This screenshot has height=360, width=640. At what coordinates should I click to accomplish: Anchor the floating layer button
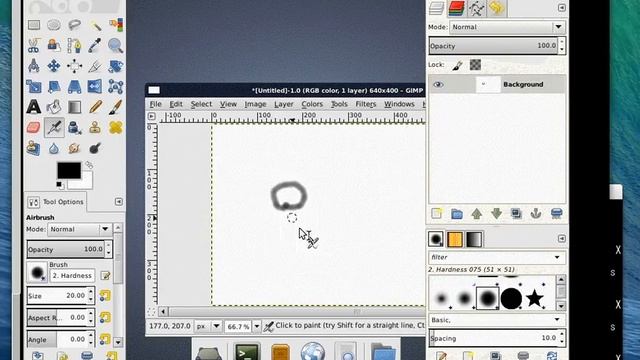point(536,213)
